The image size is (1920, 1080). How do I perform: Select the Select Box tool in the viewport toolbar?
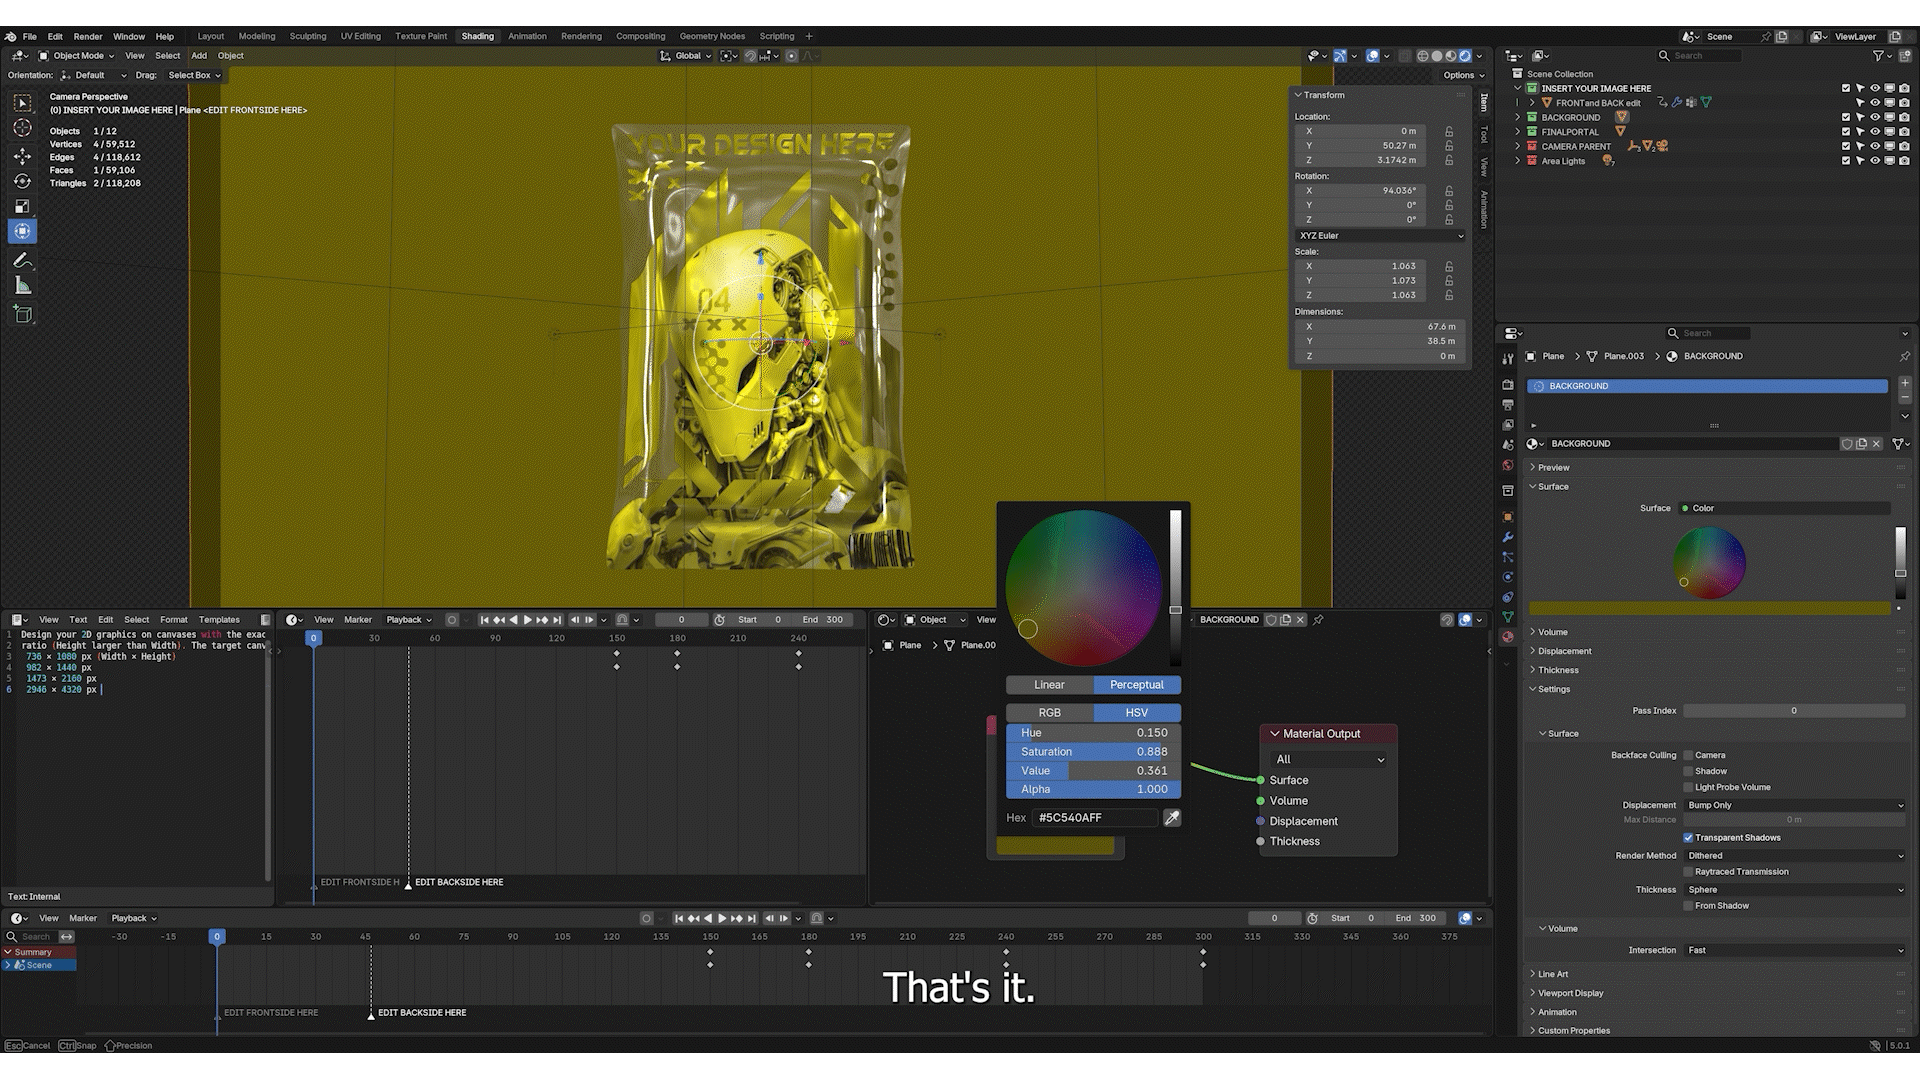(x=22, y=102)
